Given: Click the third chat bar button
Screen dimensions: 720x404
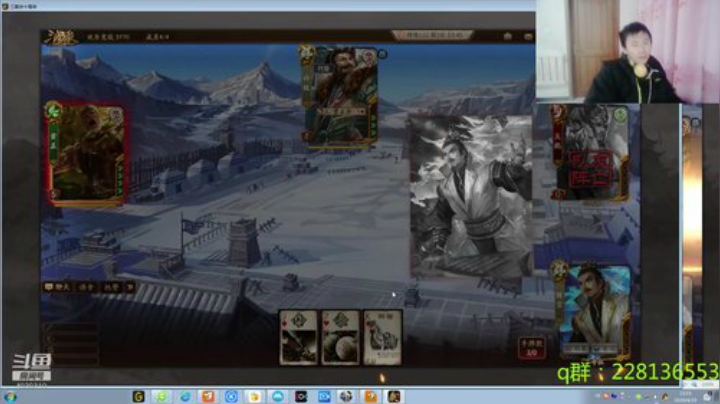Looking at the screenshot, I should point(111,287).
